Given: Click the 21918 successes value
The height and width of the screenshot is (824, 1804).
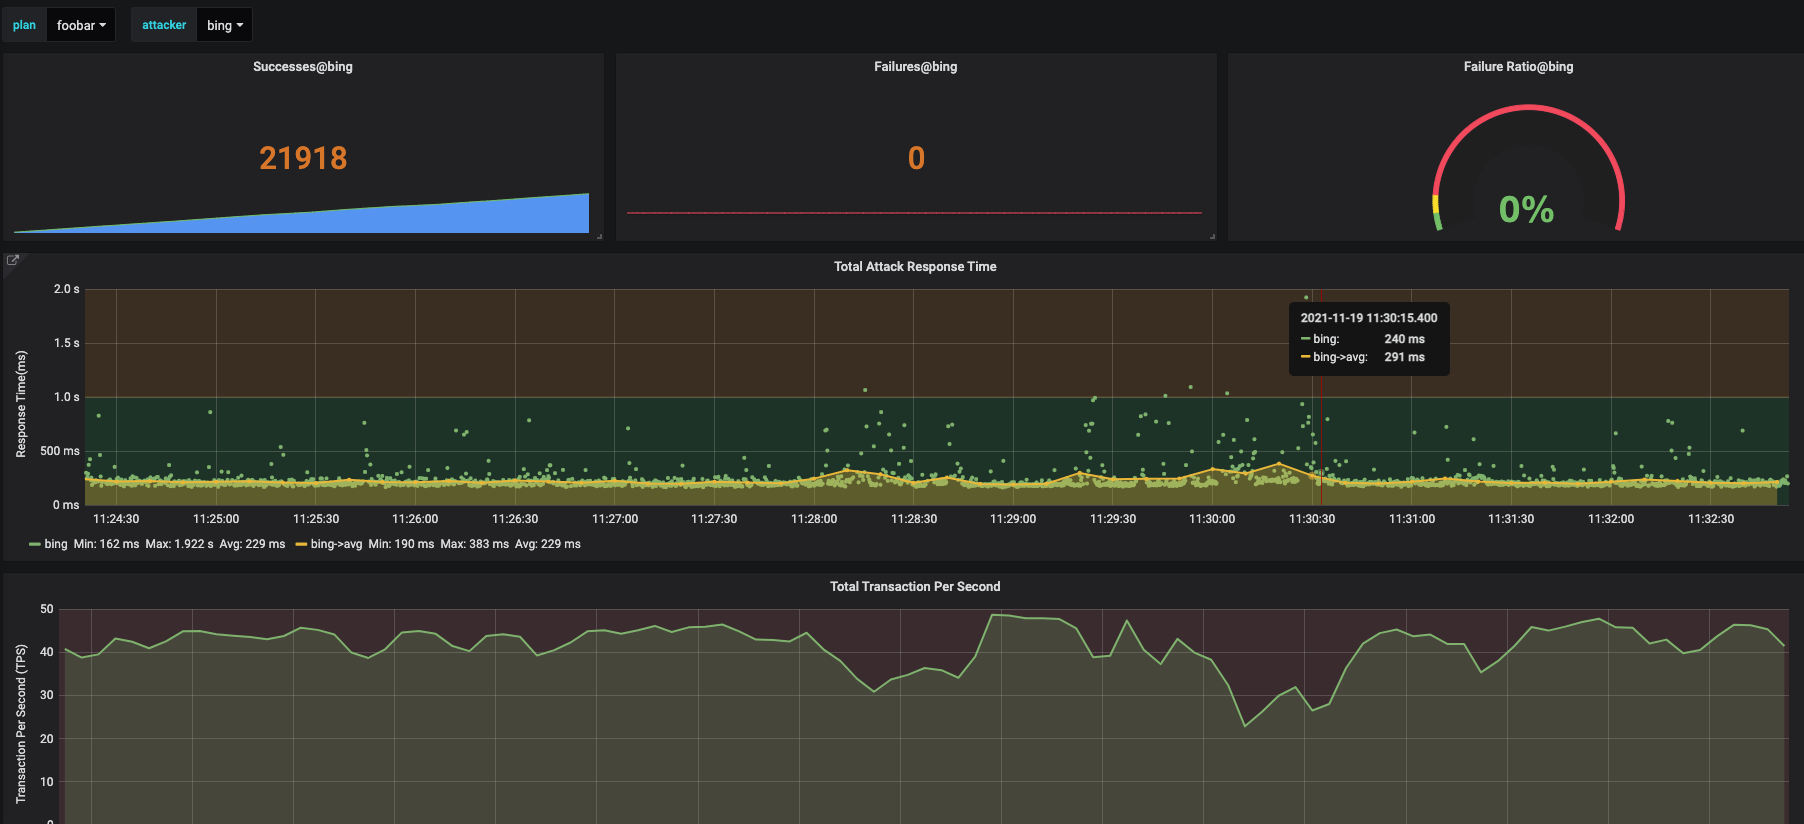Looking at the screenshot, I should (303, 158).
